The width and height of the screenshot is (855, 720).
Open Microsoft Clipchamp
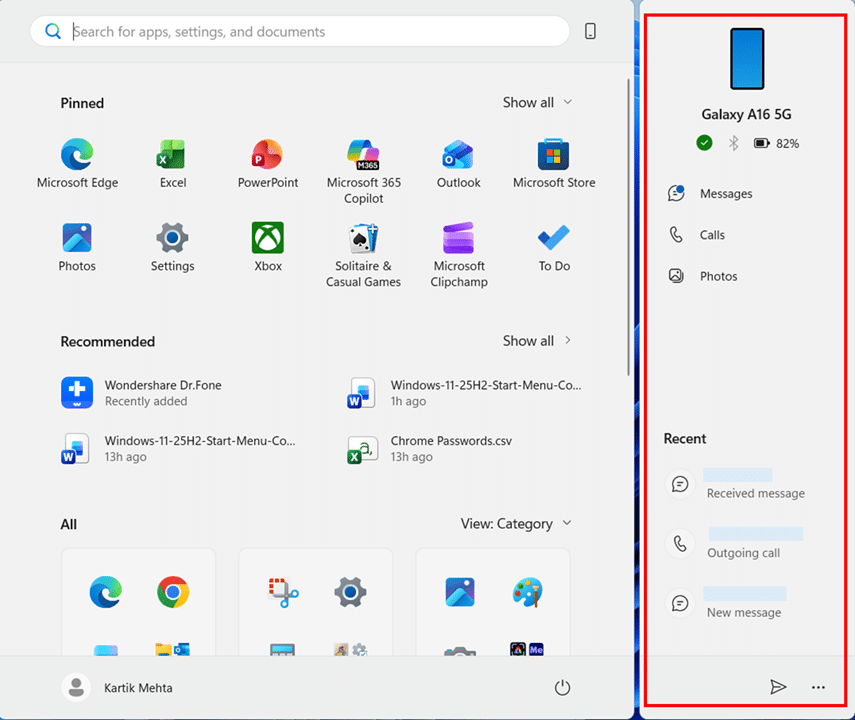tap(459, 255)
